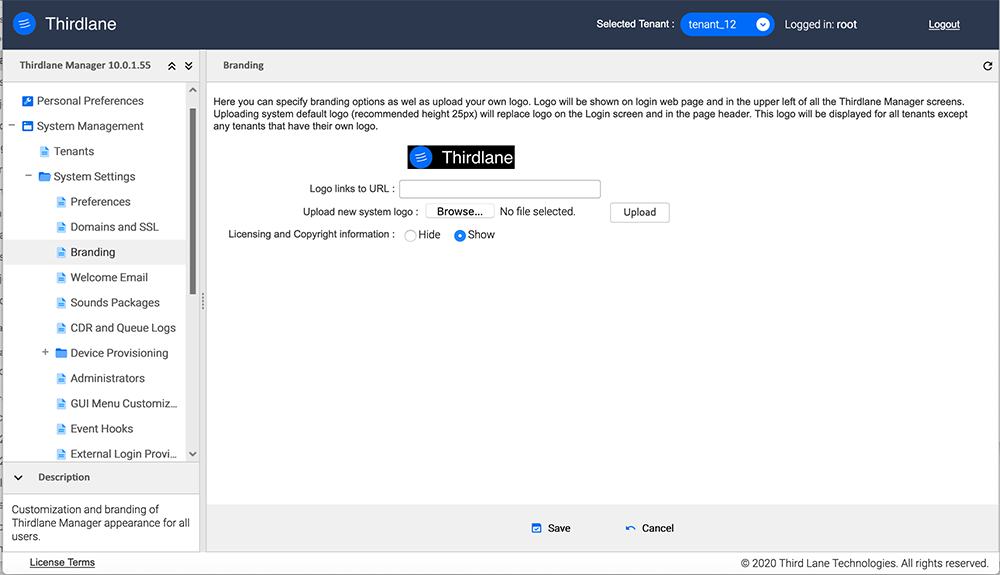Click the Upload button
1000x575 pixels.
[x=640, y=212]
